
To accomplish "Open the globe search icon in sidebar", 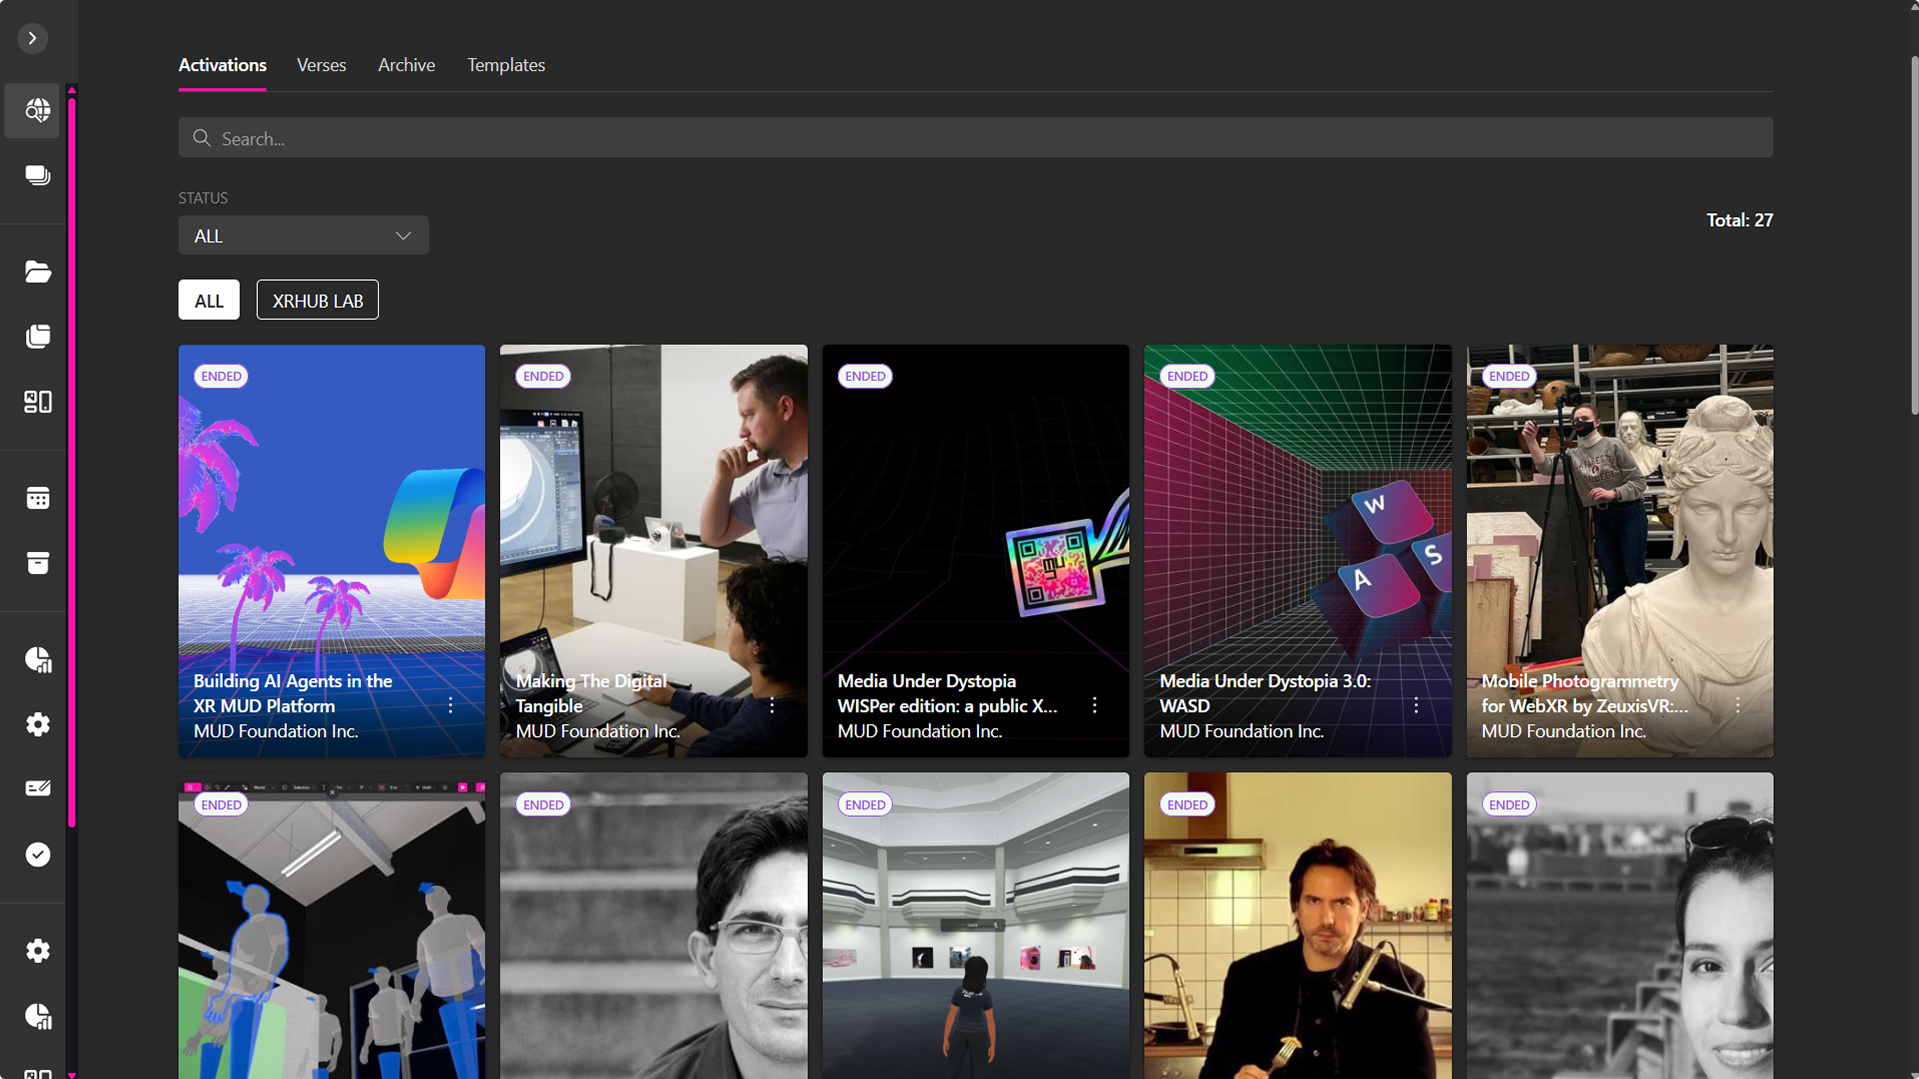I will tap(37, 110).
